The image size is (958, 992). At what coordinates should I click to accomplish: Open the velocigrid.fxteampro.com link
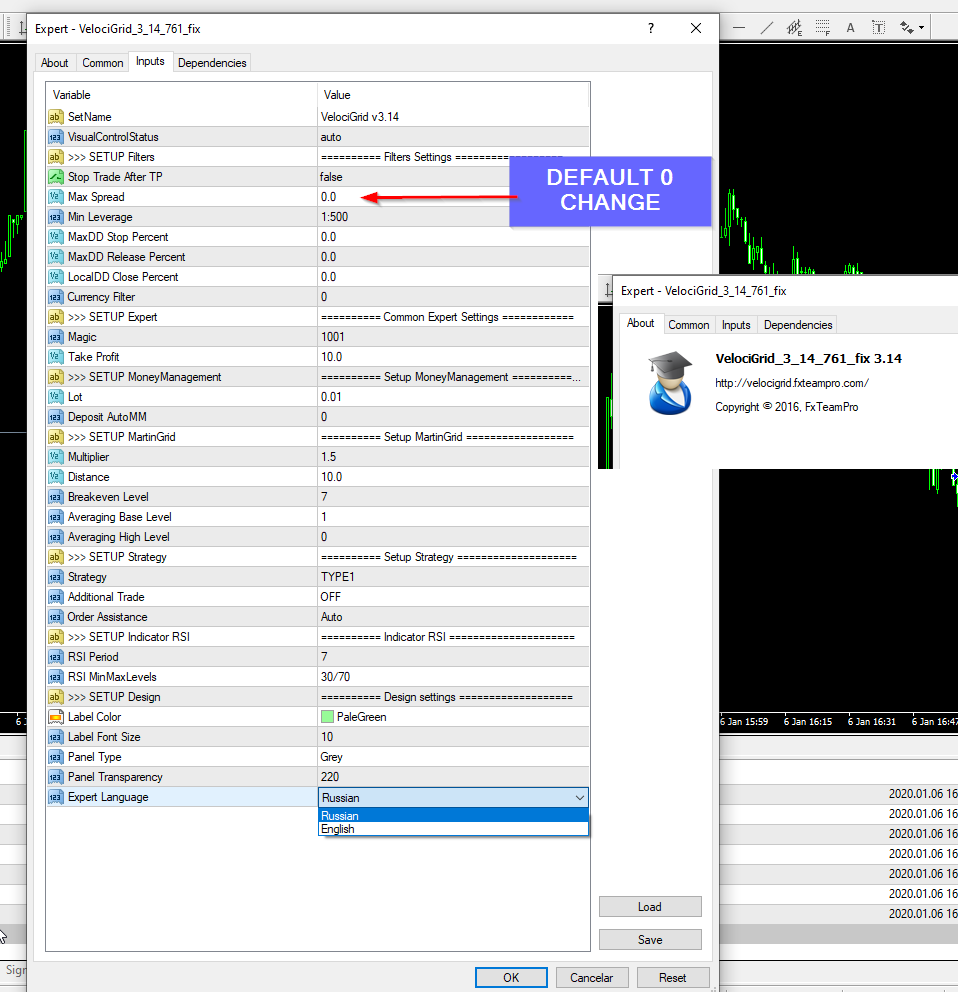click(791, 383)
